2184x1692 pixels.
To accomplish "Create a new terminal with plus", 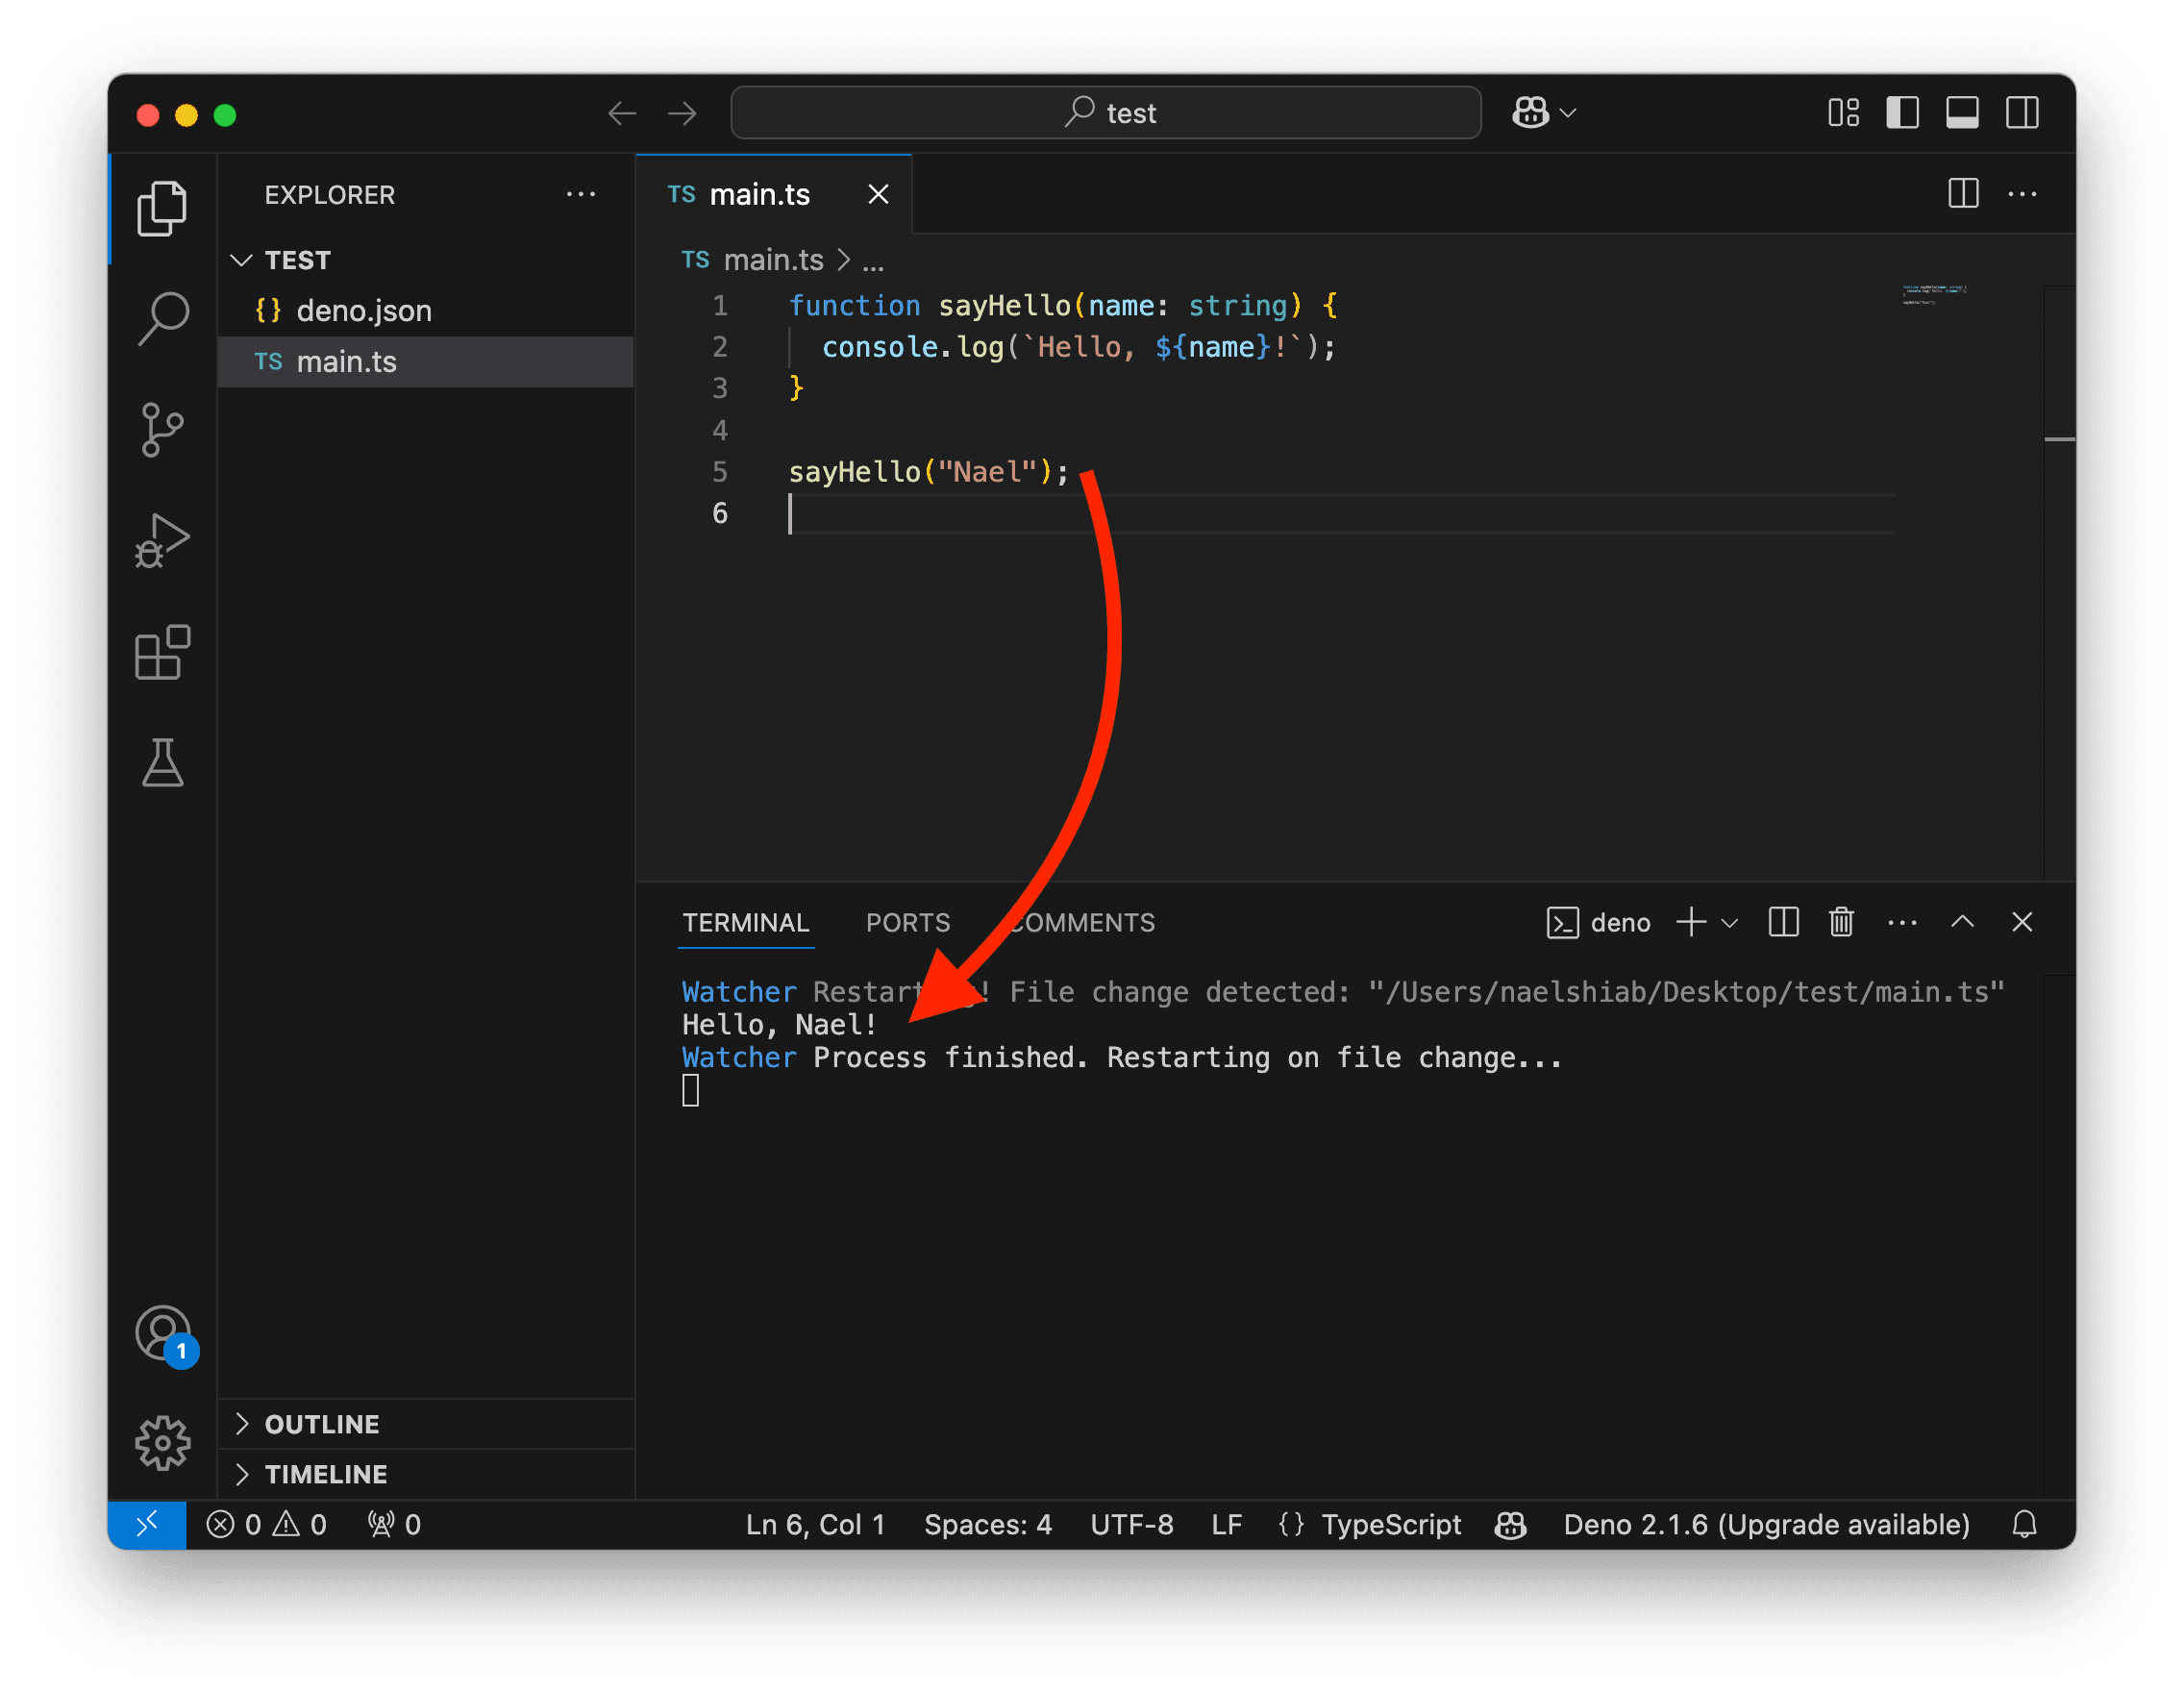I will [x=1691, y=922].
